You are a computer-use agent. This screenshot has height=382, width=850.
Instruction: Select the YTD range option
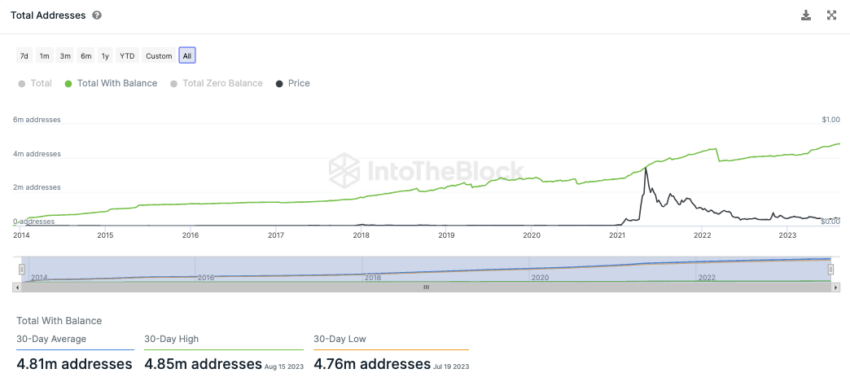[x=127, y=56]
